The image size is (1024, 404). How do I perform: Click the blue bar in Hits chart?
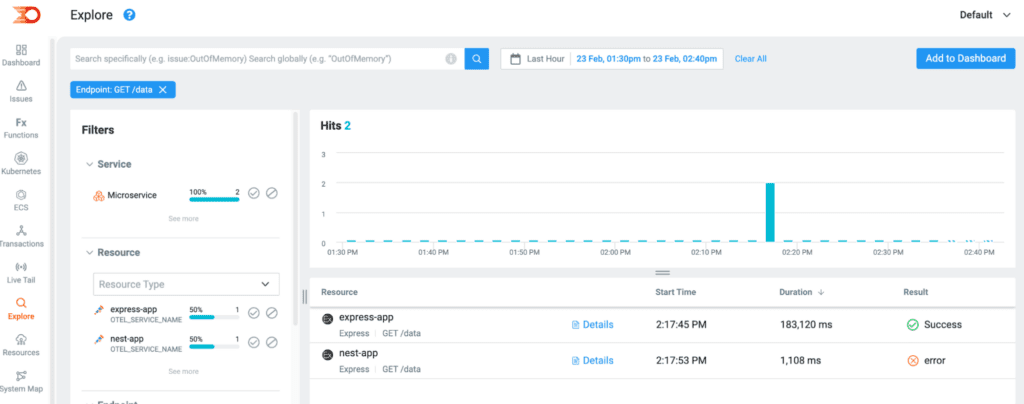click(x=770, y=212)
